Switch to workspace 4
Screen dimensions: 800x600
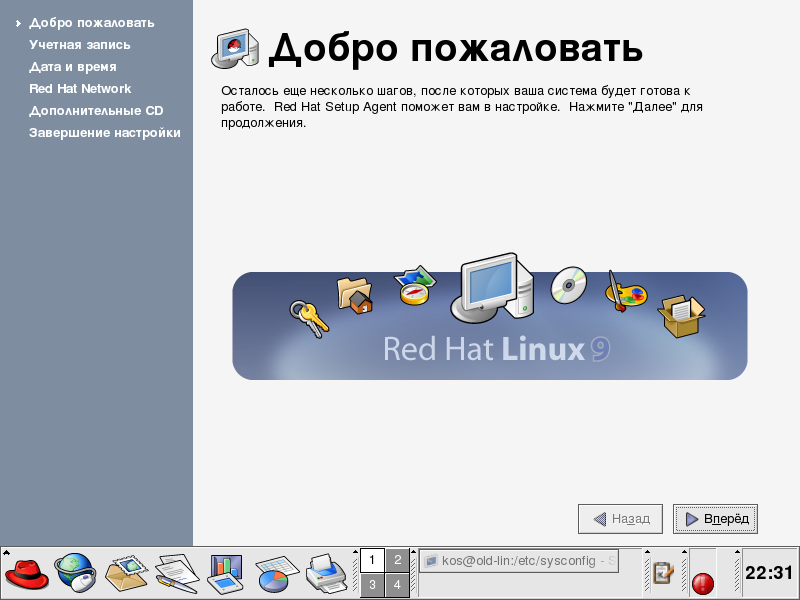[x=398, y=585]
